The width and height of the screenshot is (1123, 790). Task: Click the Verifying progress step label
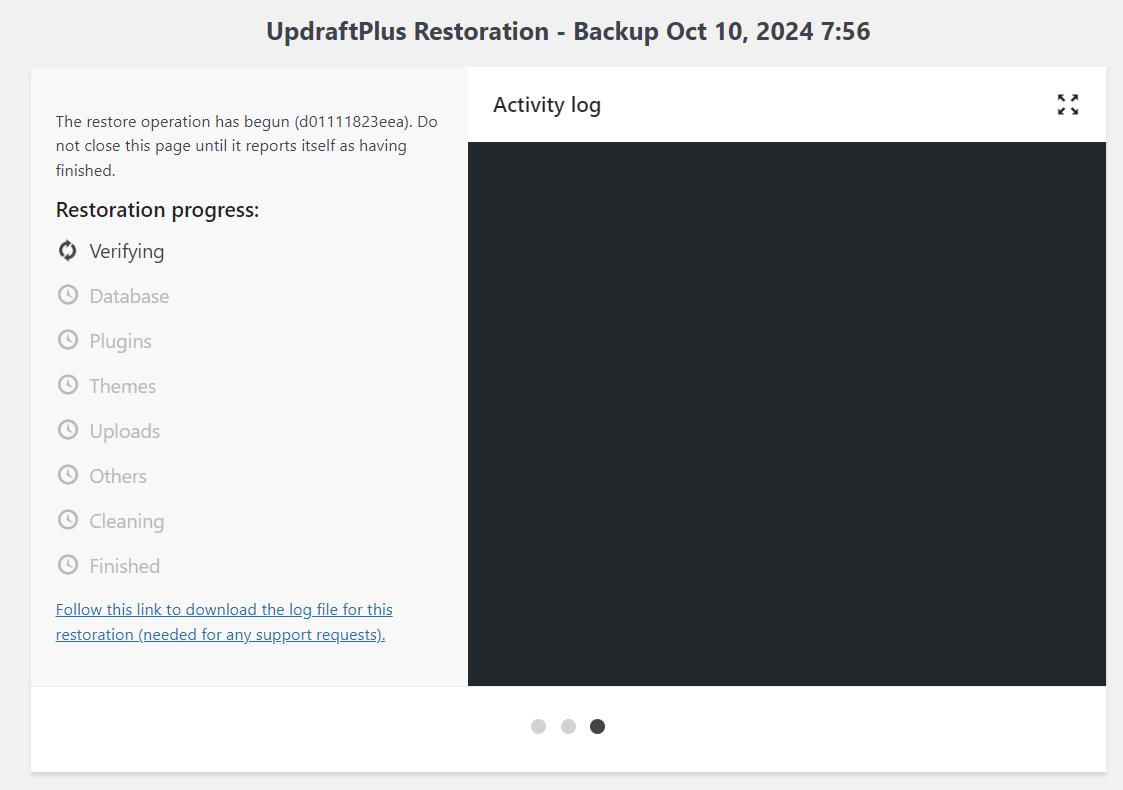tap(127, 251)
